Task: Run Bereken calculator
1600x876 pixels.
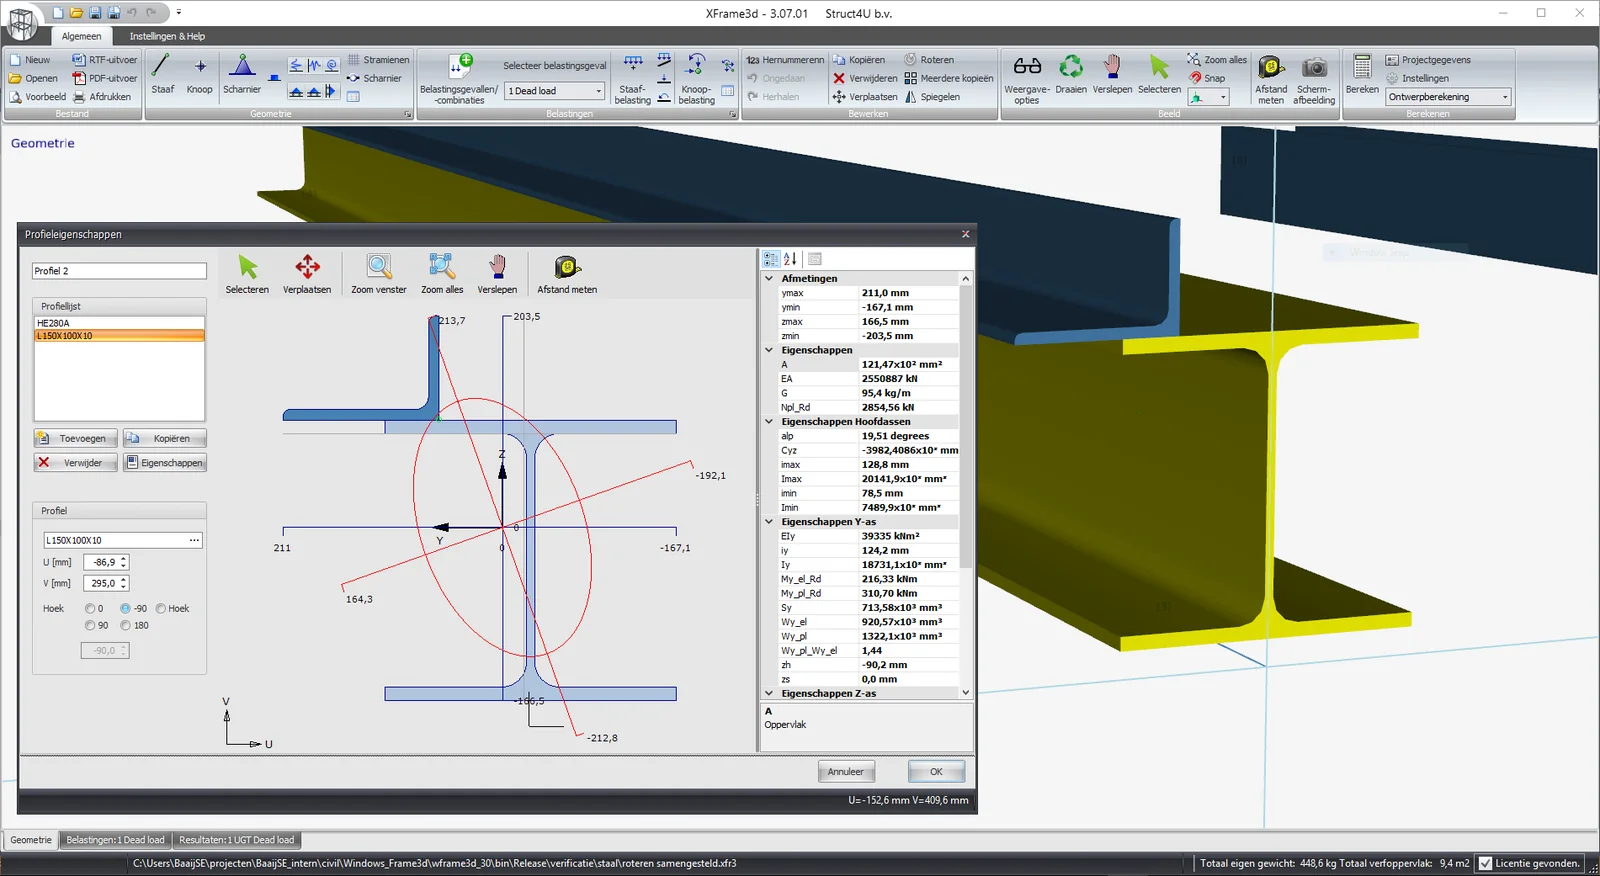Action: (1362, 74)
